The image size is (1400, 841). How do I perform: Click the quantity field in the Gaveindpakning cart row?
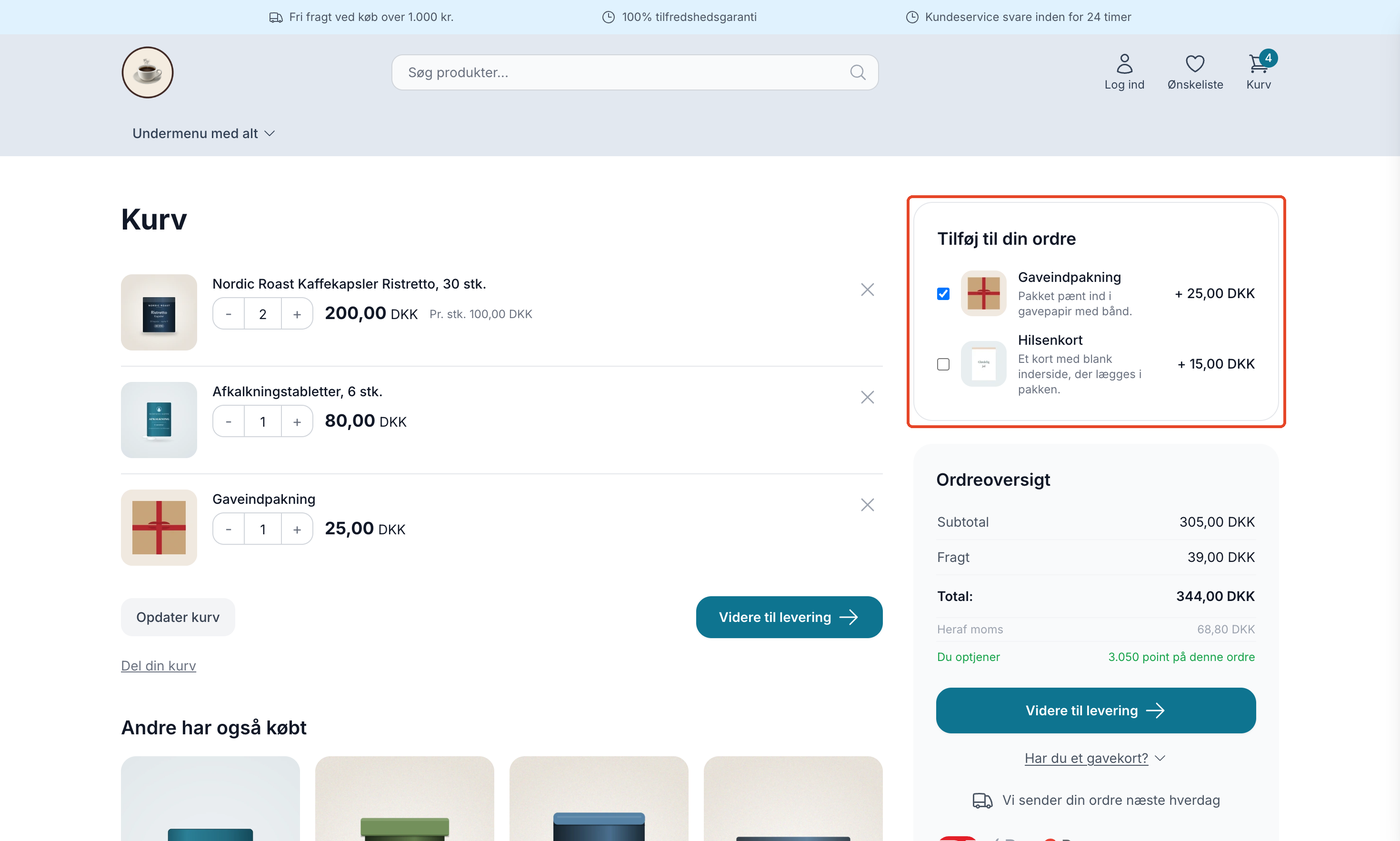pyautogui.click(x=263, y=529)
